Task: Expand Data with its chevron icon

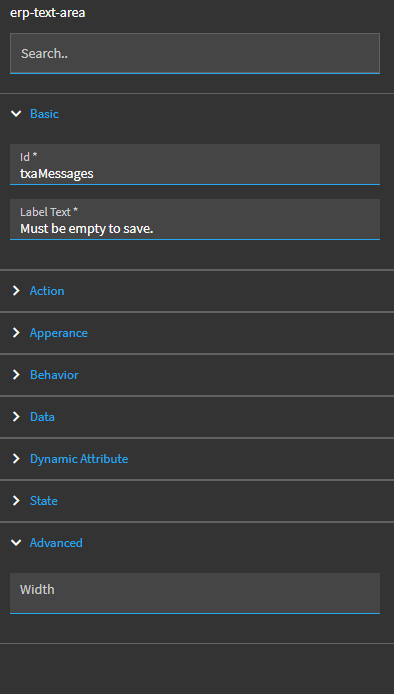Action: click(x=16, y=416)
